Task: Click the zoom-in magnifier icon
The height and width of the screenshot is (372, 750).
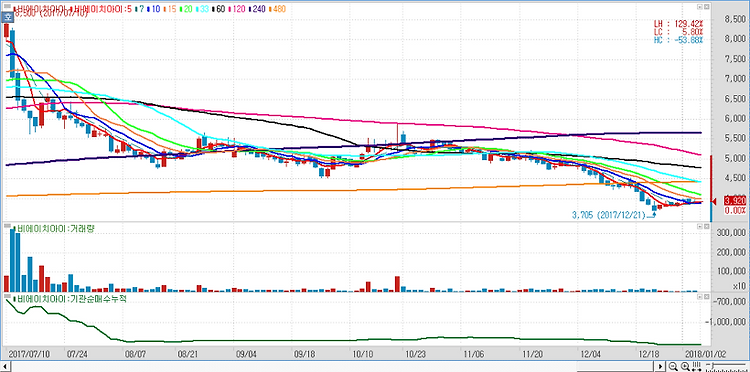Action: coord(685,366)
